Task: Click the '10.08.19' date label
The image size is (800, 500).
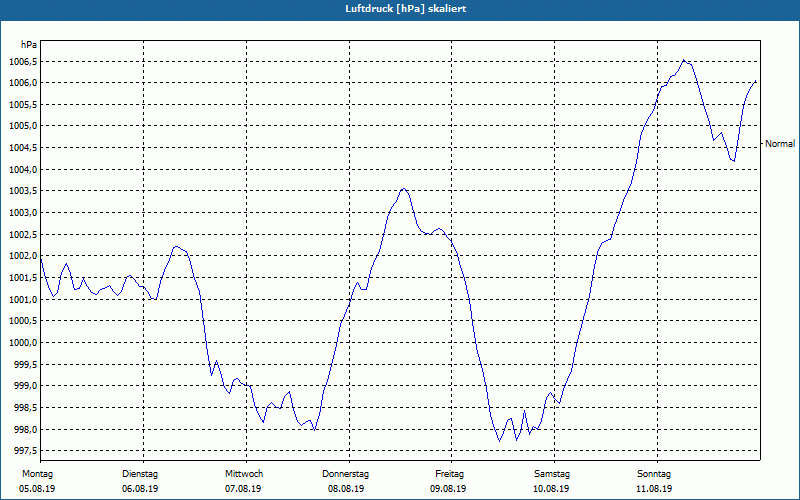Action: (x=551, y=489)
